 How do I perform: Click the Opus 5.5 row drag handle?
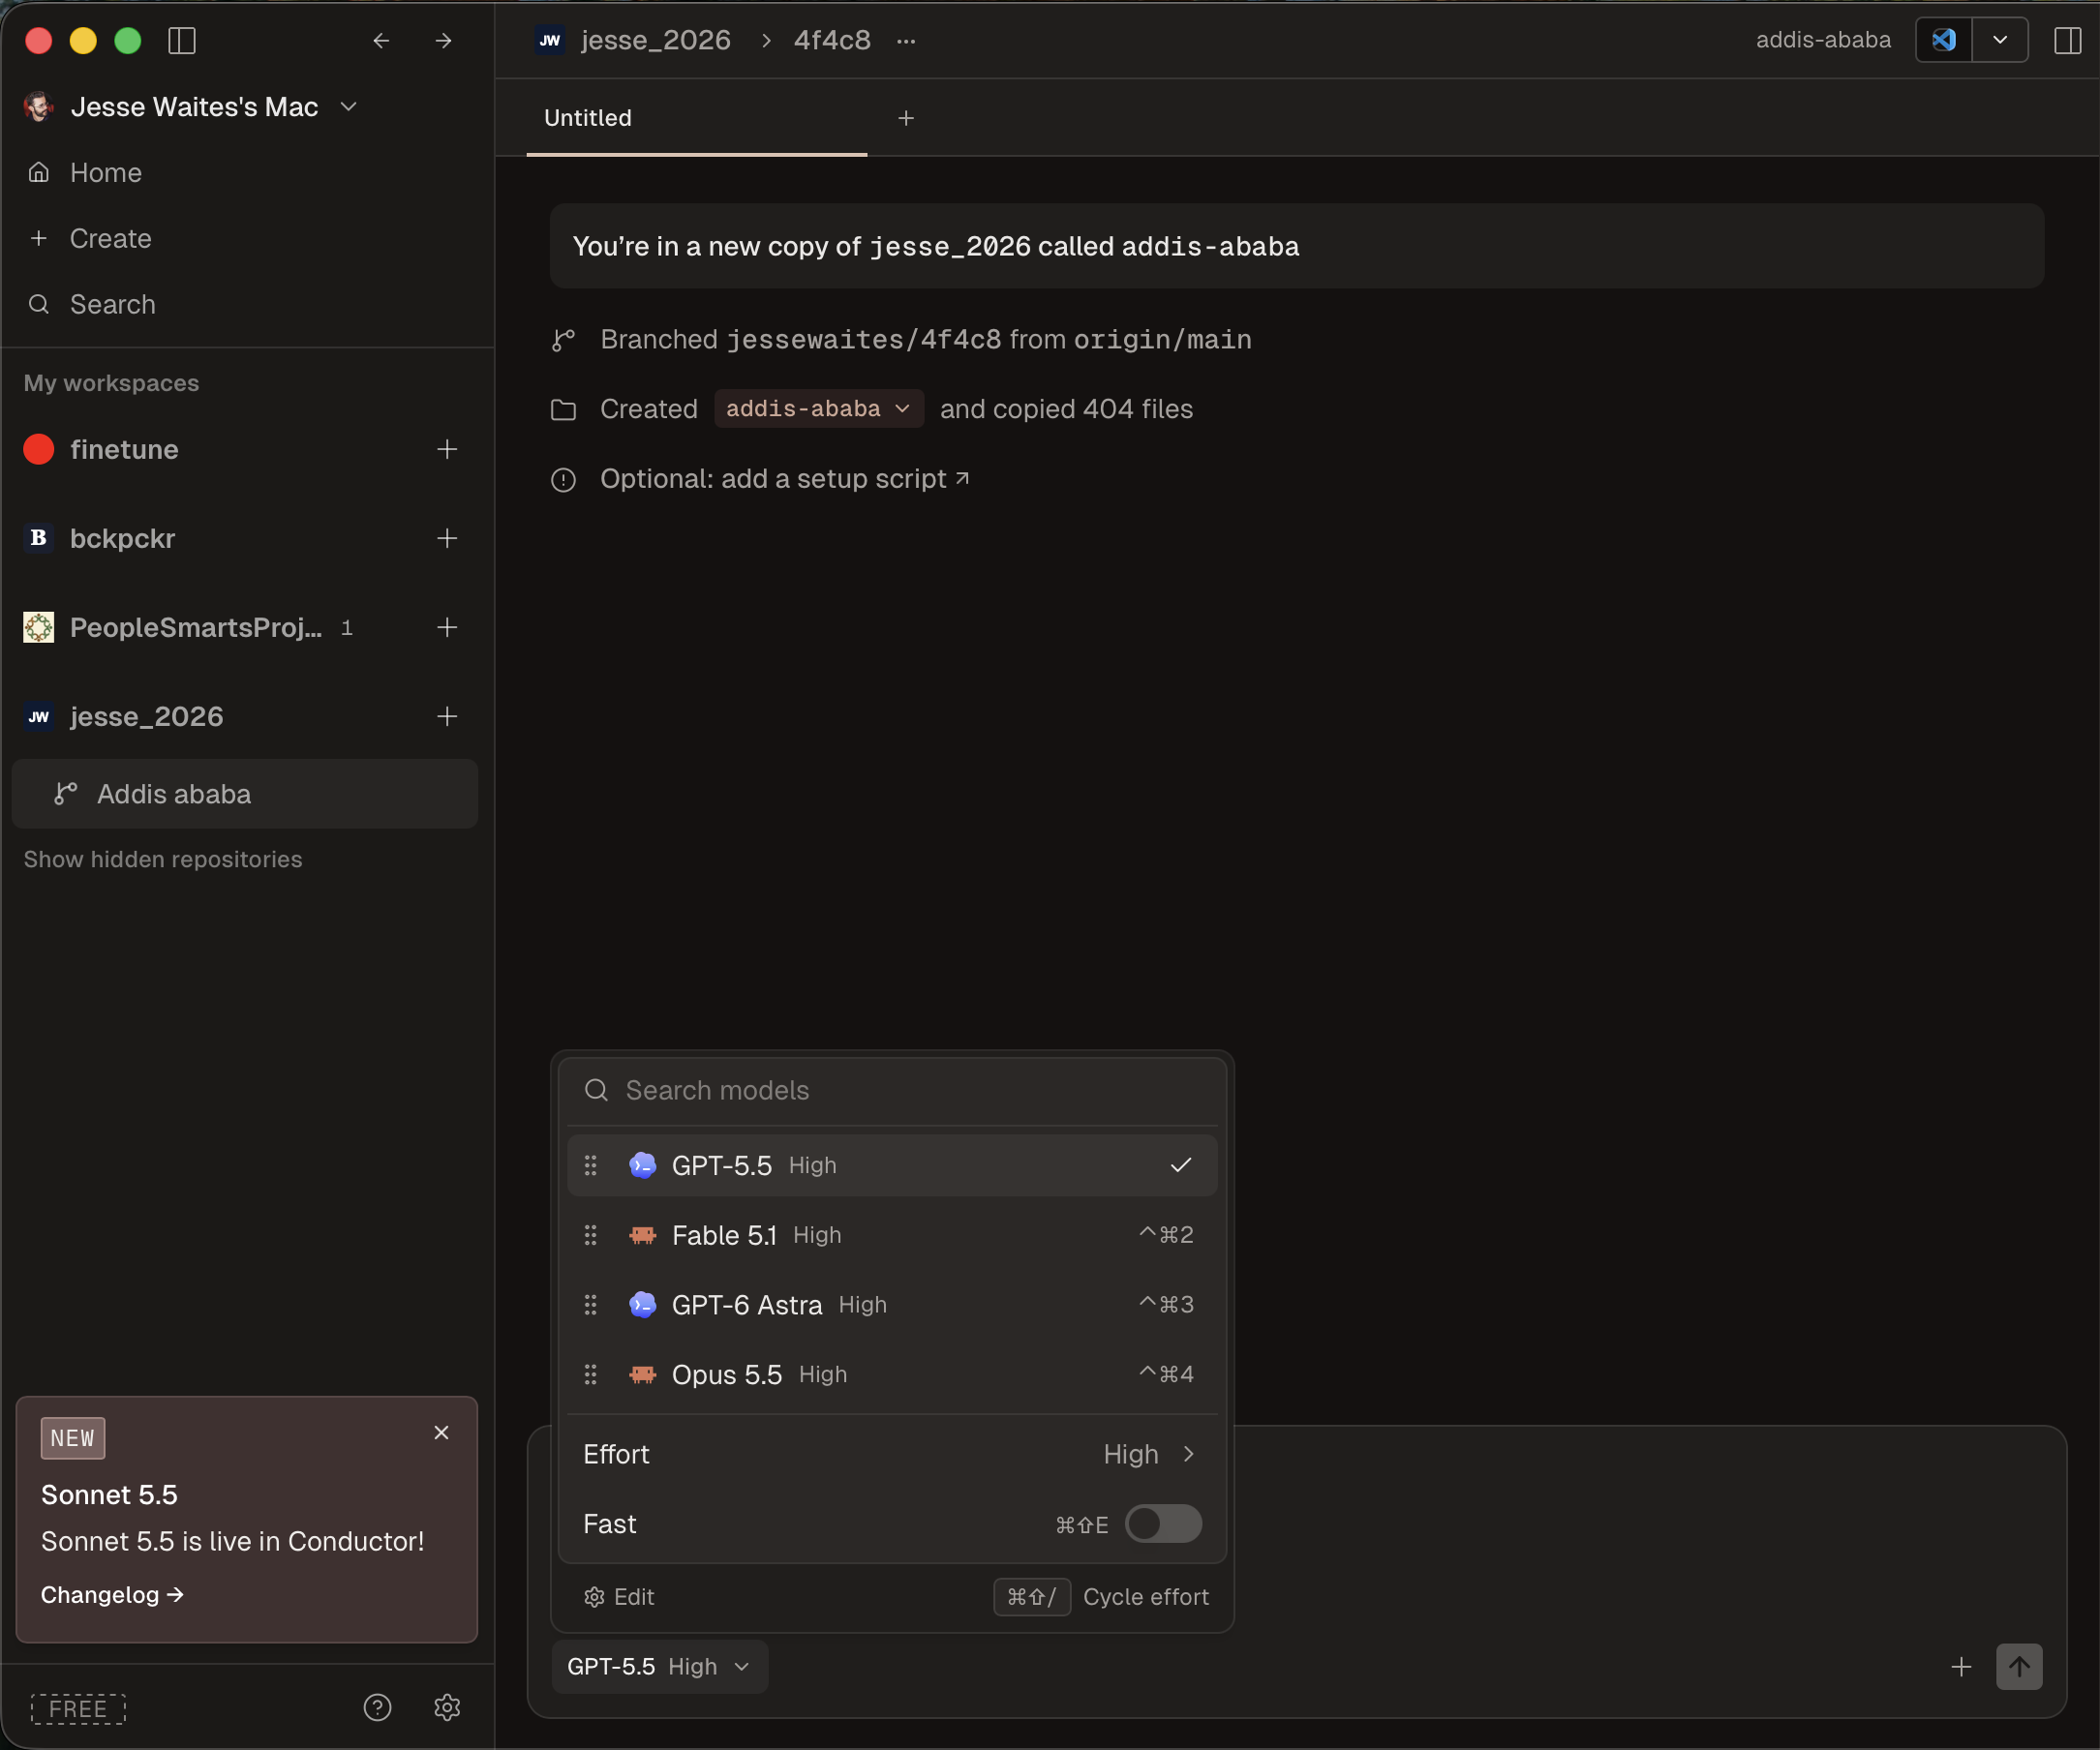coord(591,1374)
